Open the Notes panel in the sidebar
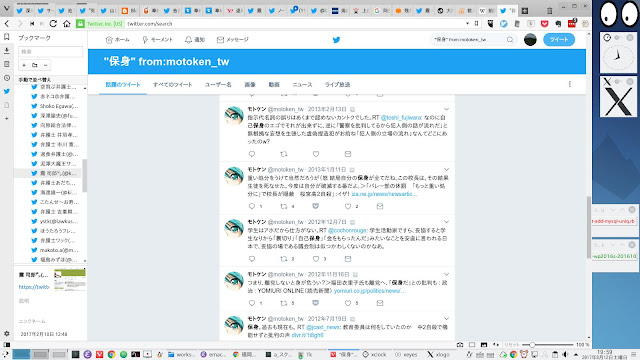This screenshot has width=640, height=360. click(7, 64)
